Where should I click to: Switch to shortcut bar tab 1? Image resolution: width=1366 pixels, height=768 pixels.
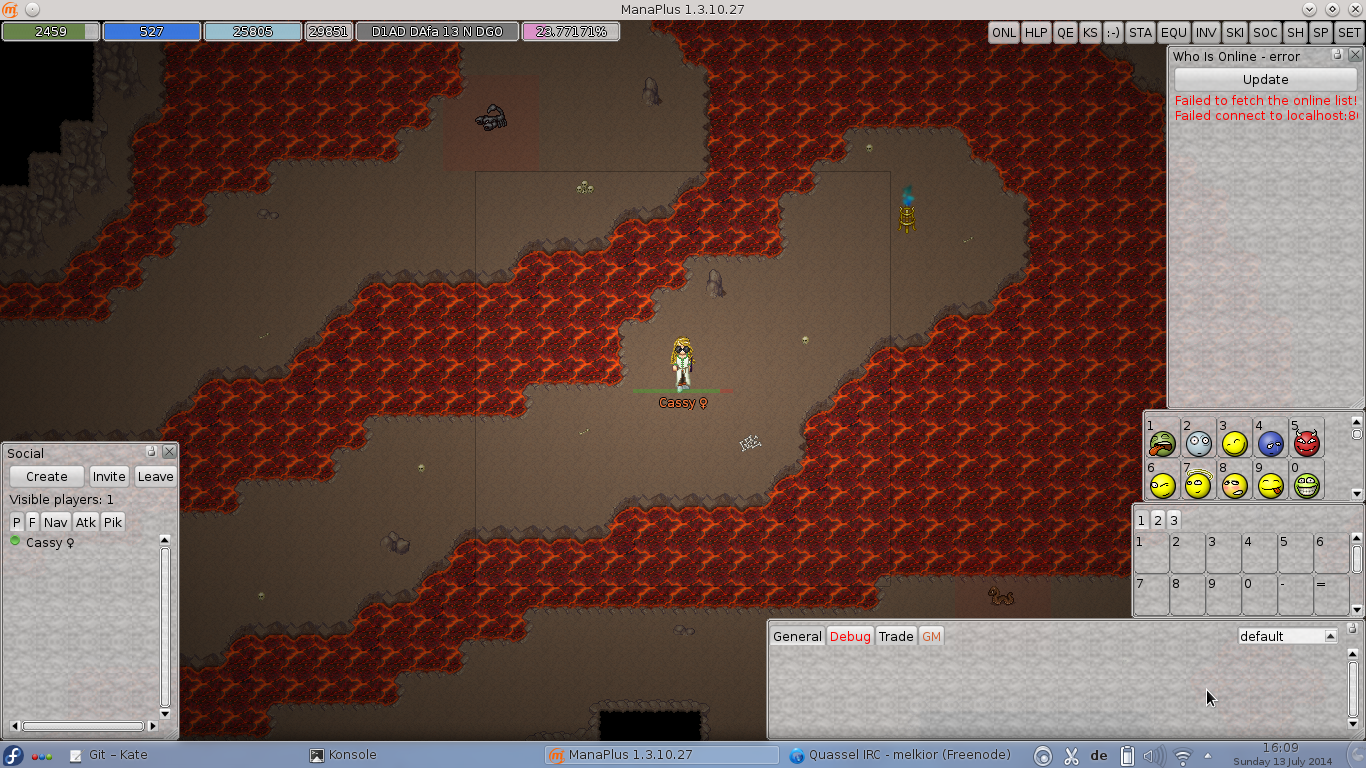(x=1141, y=520)
